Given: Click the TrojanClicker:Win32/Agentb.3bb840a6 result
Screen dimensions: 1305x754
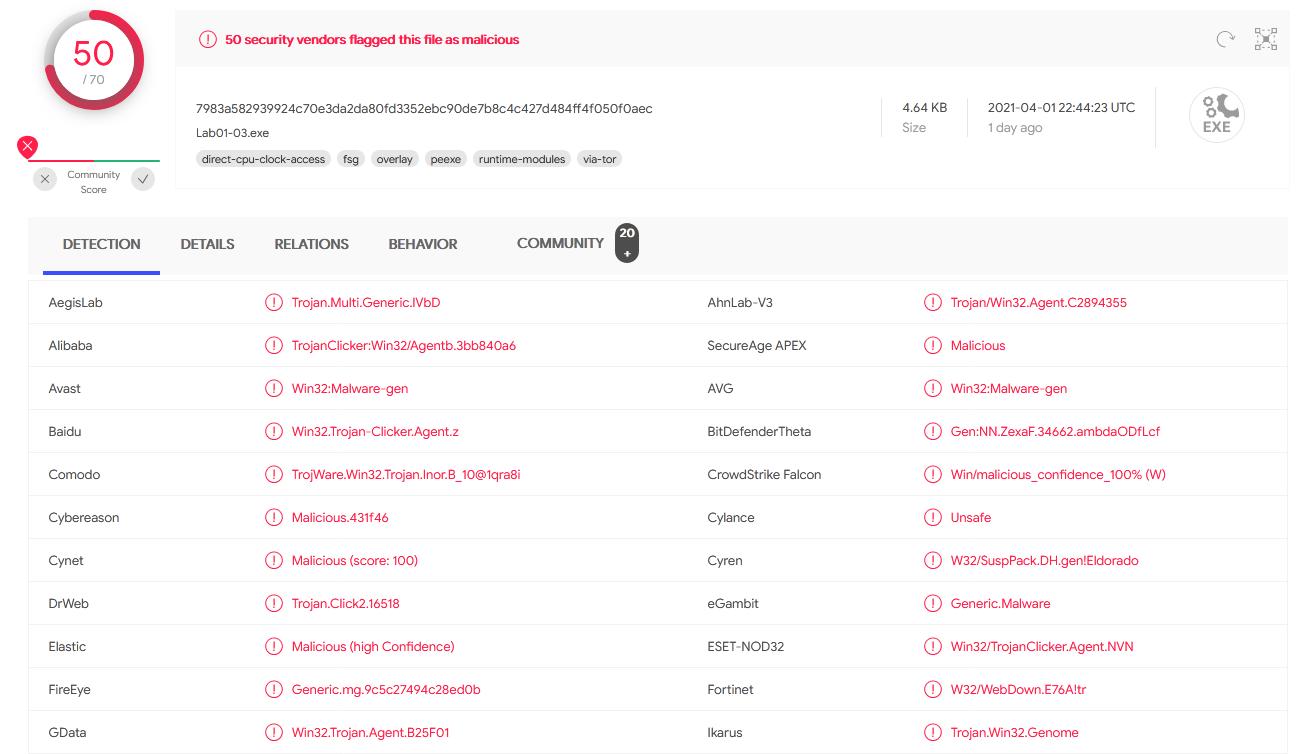Looking at the screenshot, I should 404,345.
